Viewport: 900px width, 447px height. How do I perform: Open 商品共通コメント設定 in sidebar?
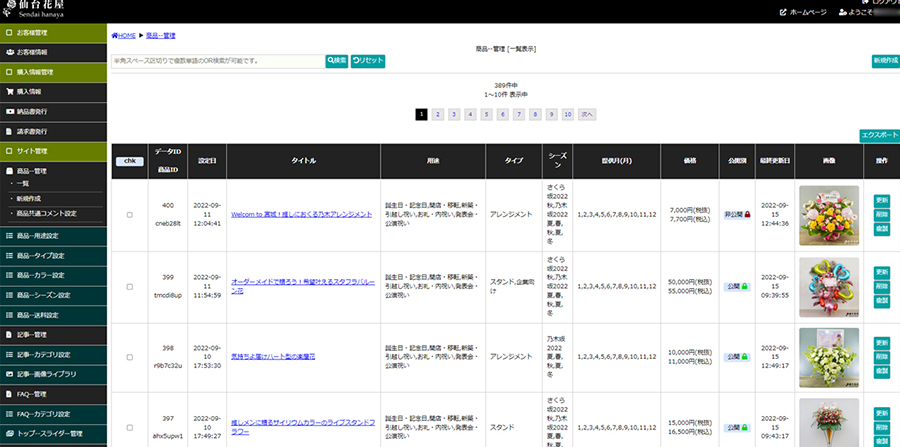pyautogui.click(x=46, y=213)
